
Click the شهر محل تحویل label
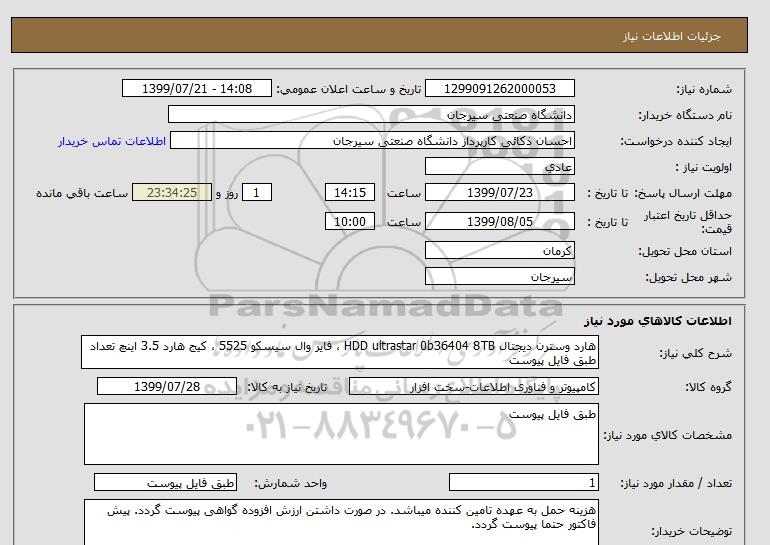(688, 277)
